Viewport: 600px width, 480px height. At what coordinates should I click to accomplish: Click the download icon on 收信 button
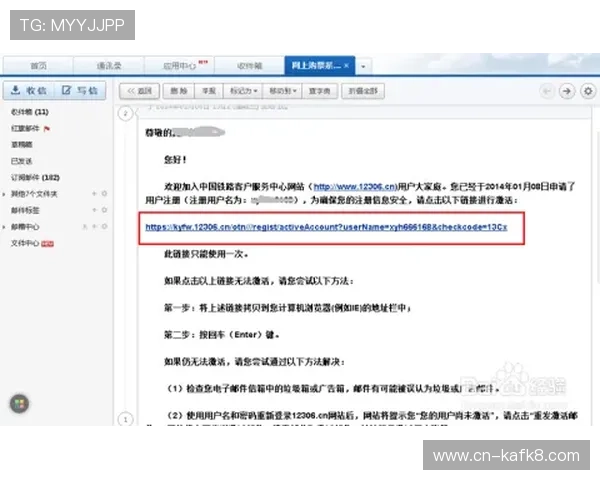tap(15, 90)
